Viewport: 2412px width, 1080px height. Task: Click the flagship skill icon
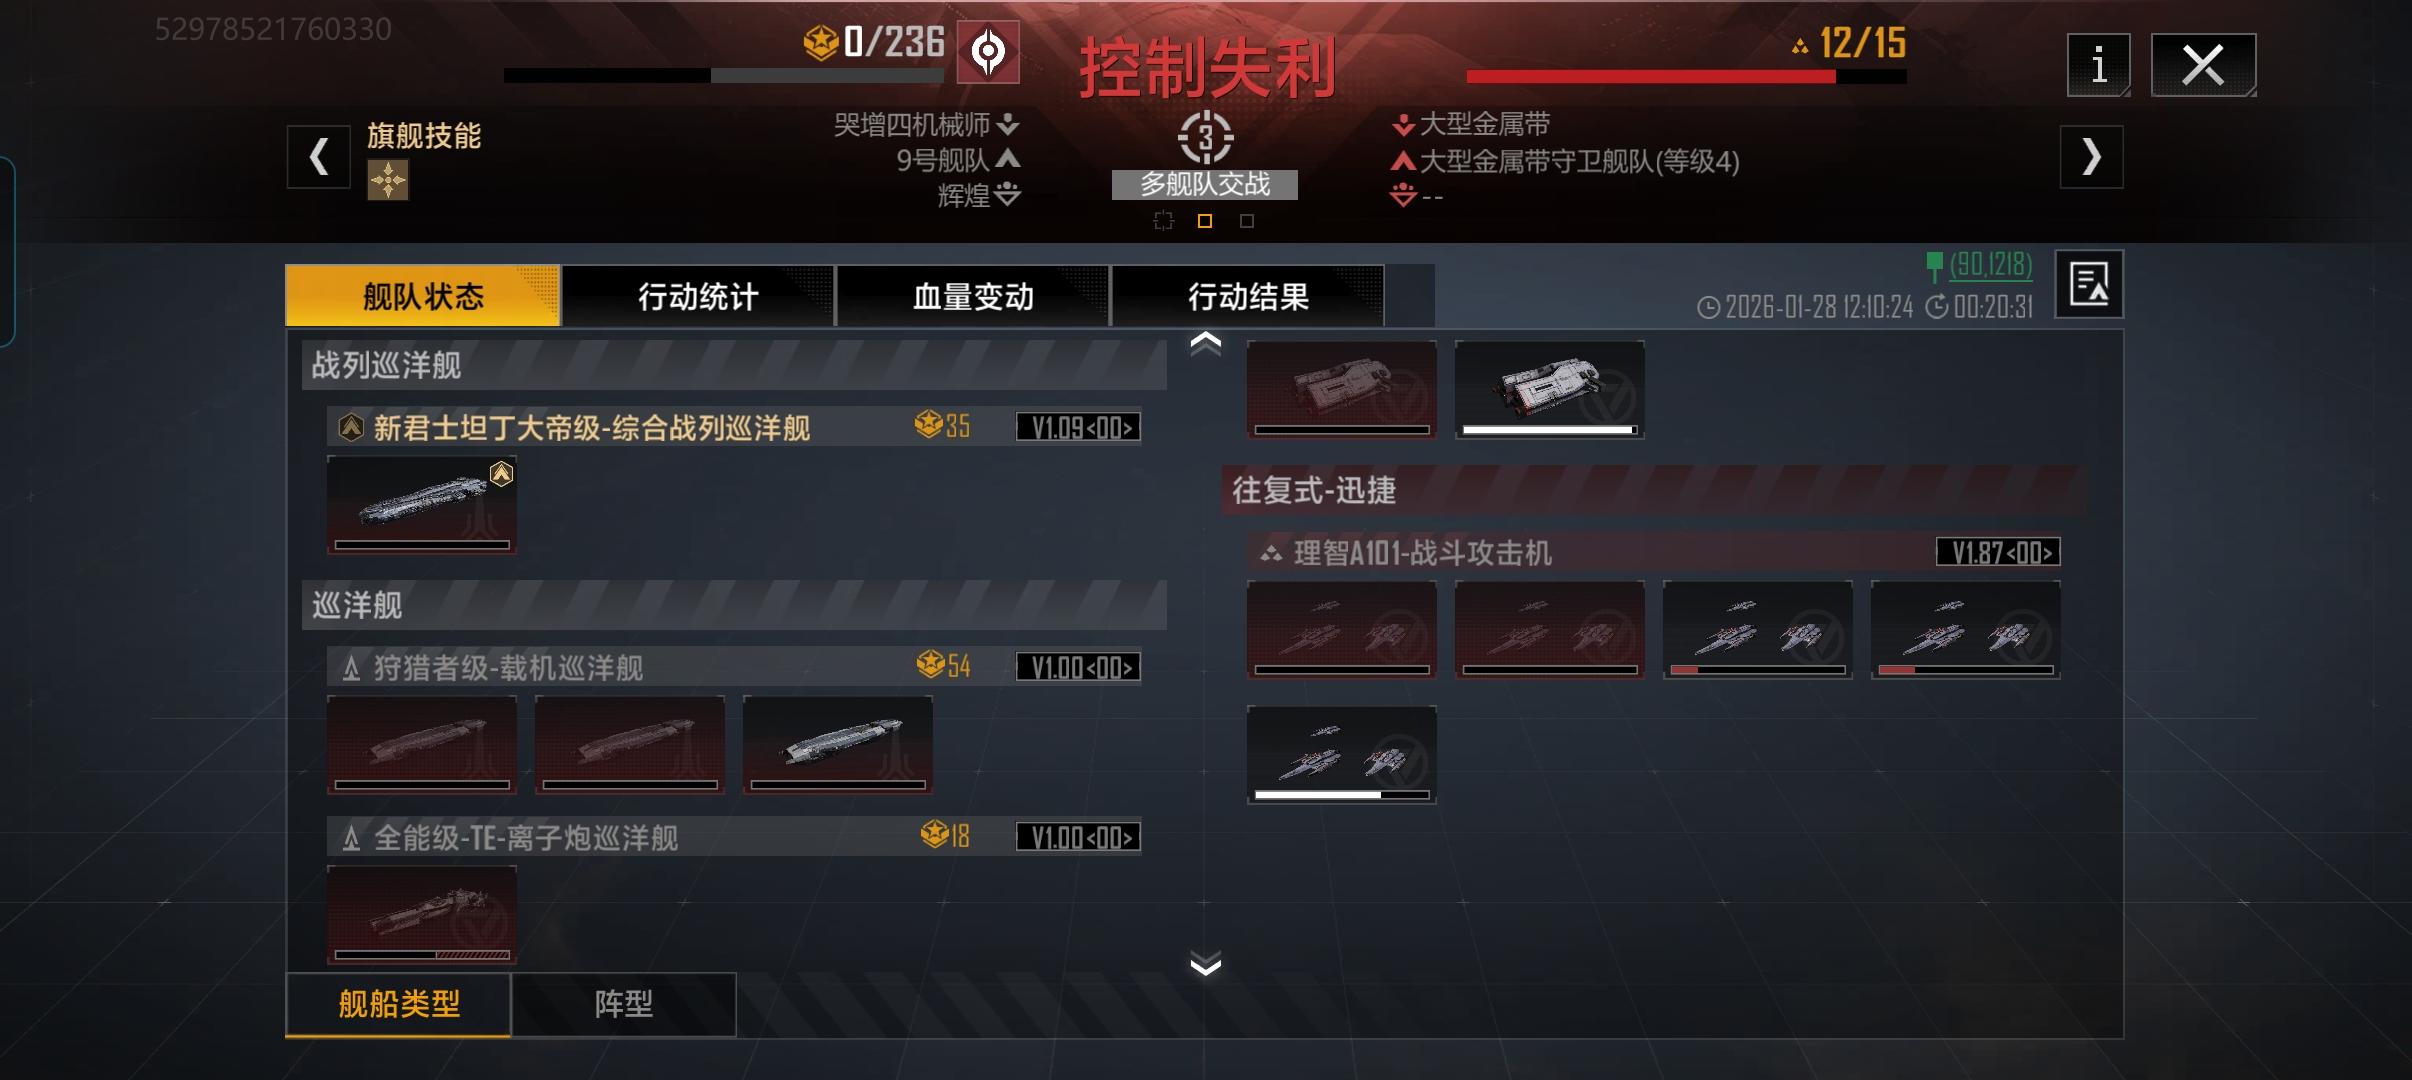point(388,180)
